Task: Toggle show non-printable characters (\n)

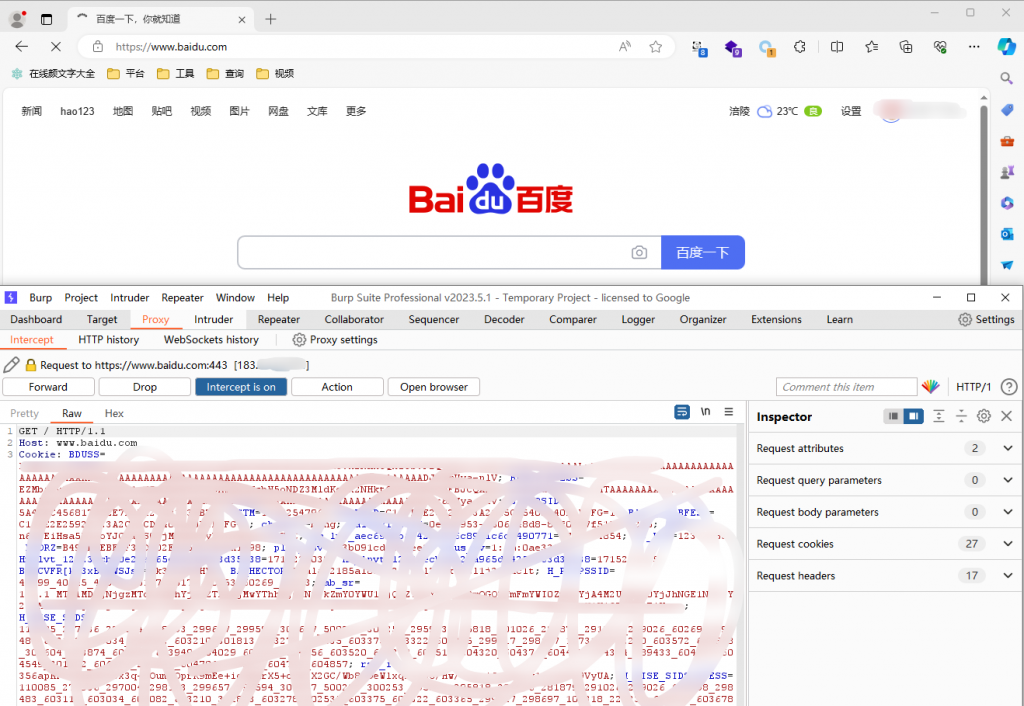Action: click(x=706, y=412)
